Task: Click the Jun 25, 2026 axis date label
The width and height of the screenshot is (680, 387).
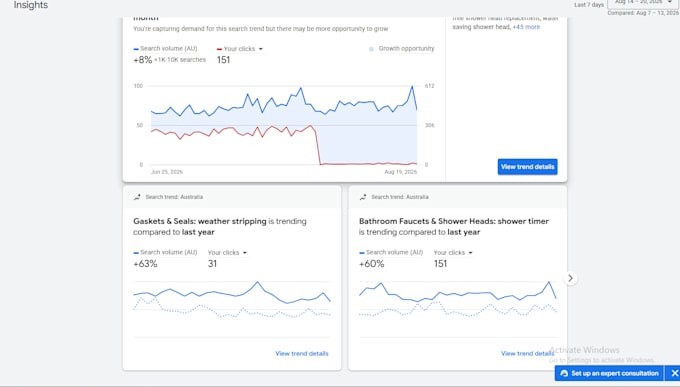Action: (167, 172)
